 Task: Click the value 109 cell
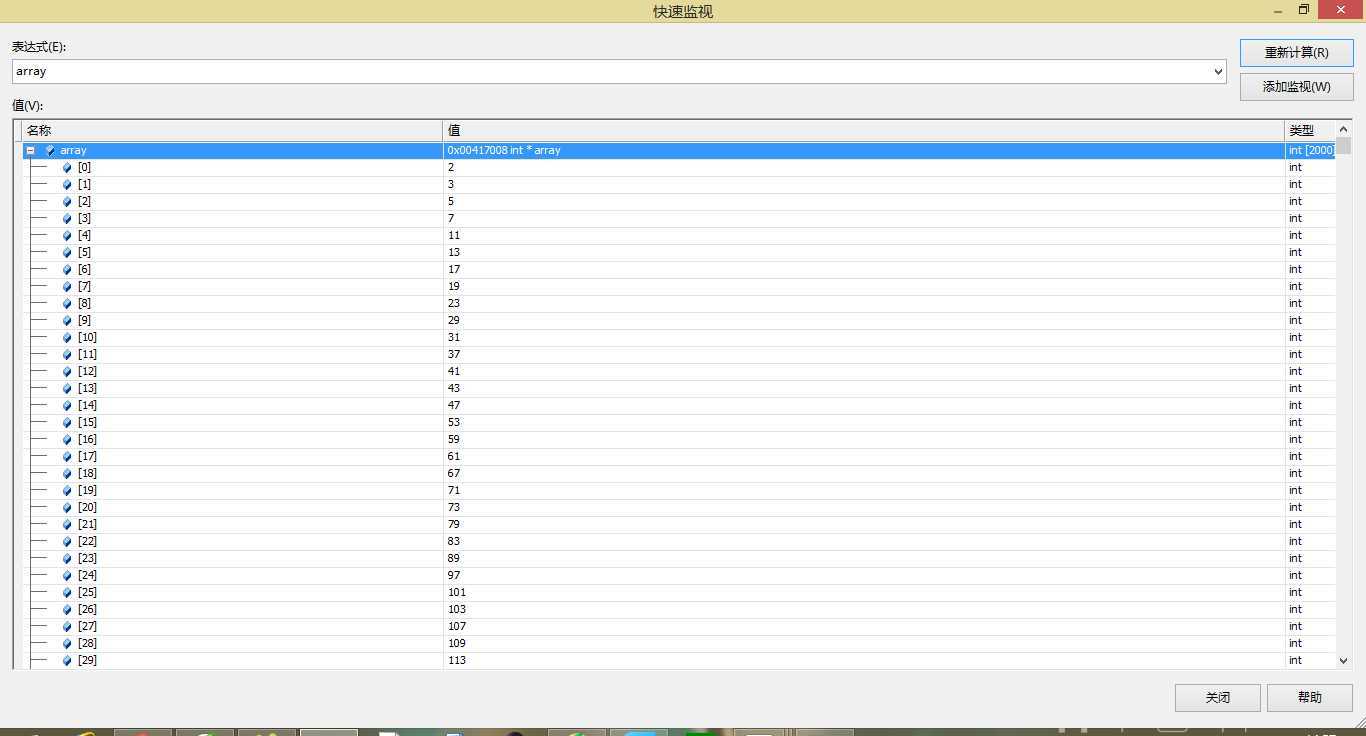(x=864, y=643)
